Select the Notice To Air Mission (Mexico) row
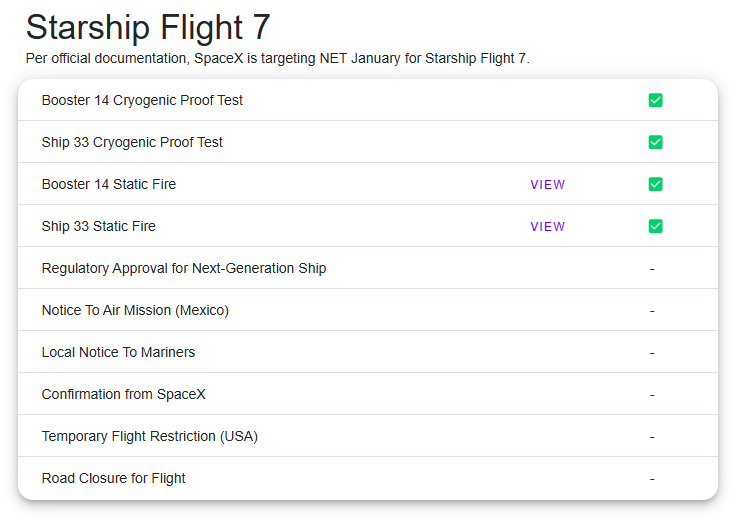Viewport: 735px width, 522px height. (135, 310)
